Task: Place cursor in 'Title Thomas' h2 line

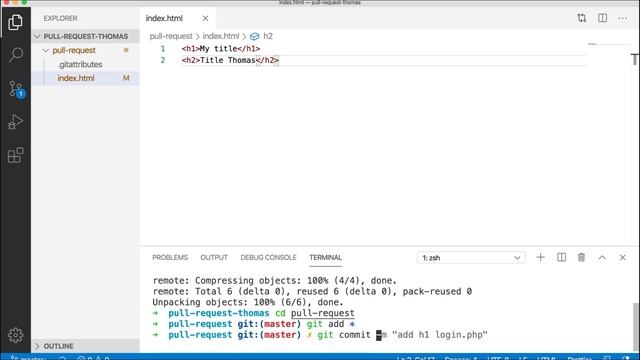Action: point(230,60)
